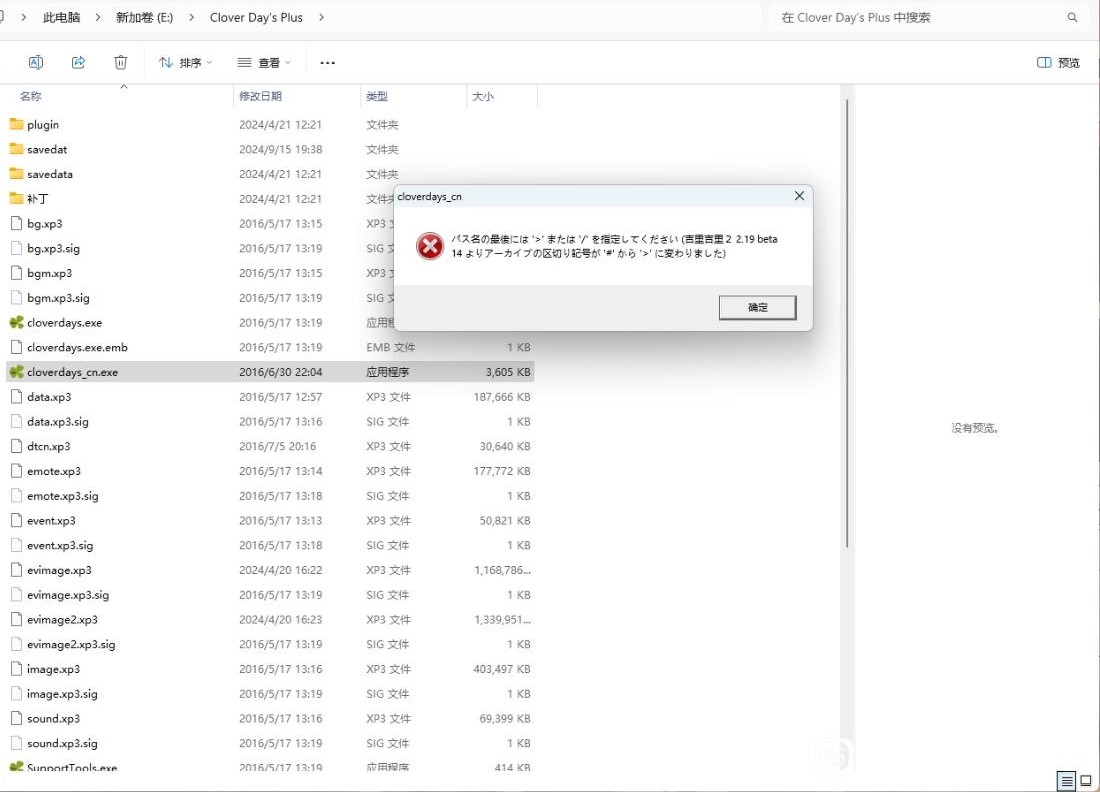Select the bgm.xp3 file icon

pyautogui.click(x=16, y=273)
